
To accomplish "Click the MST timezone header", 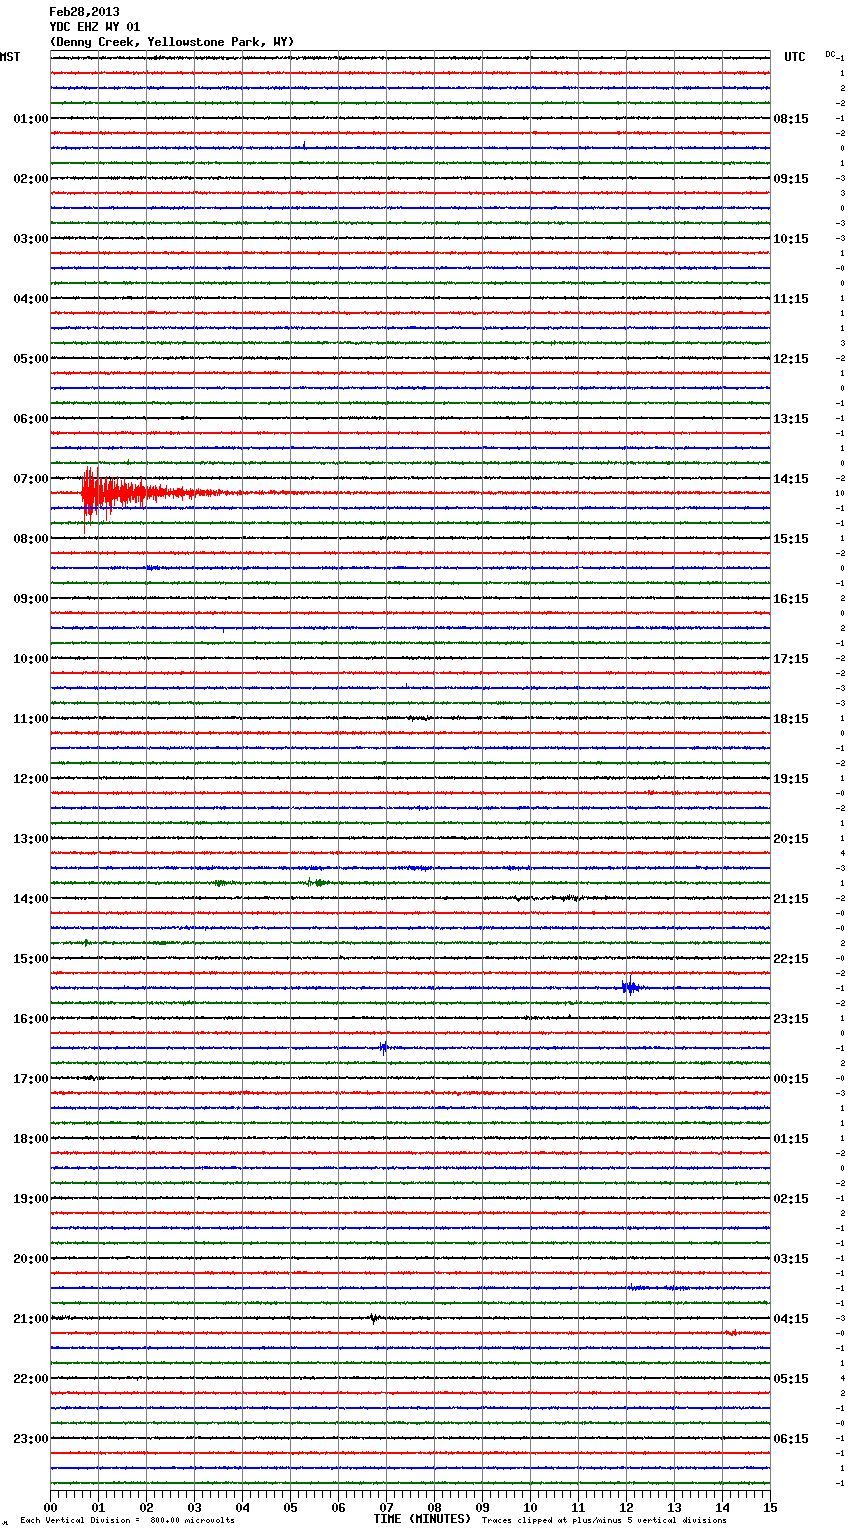I will tap(10, 57).
